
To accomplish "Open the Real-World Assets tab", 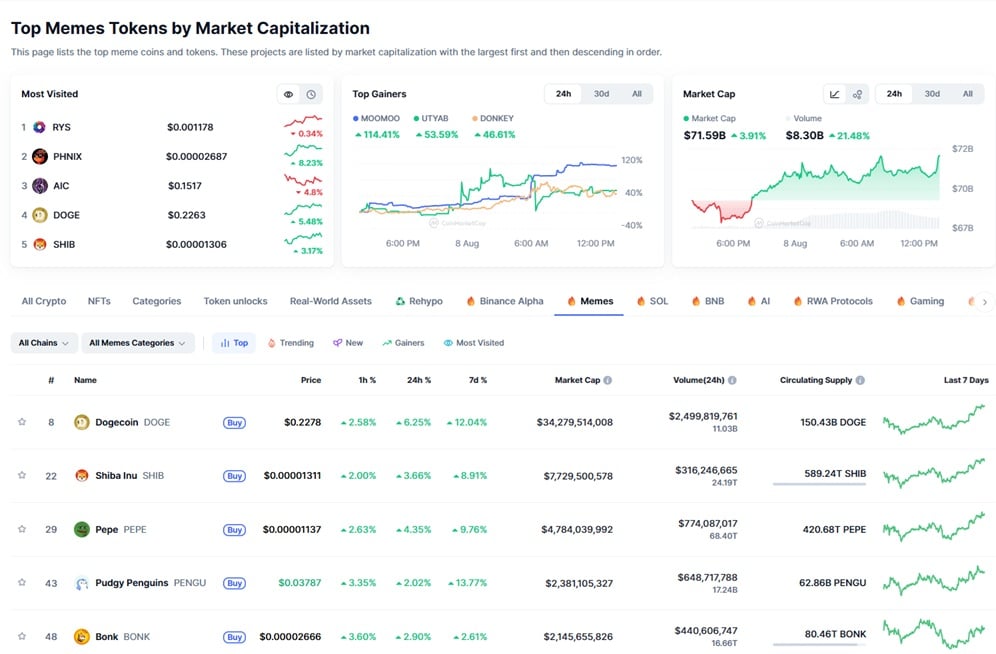I will [331, 301].
